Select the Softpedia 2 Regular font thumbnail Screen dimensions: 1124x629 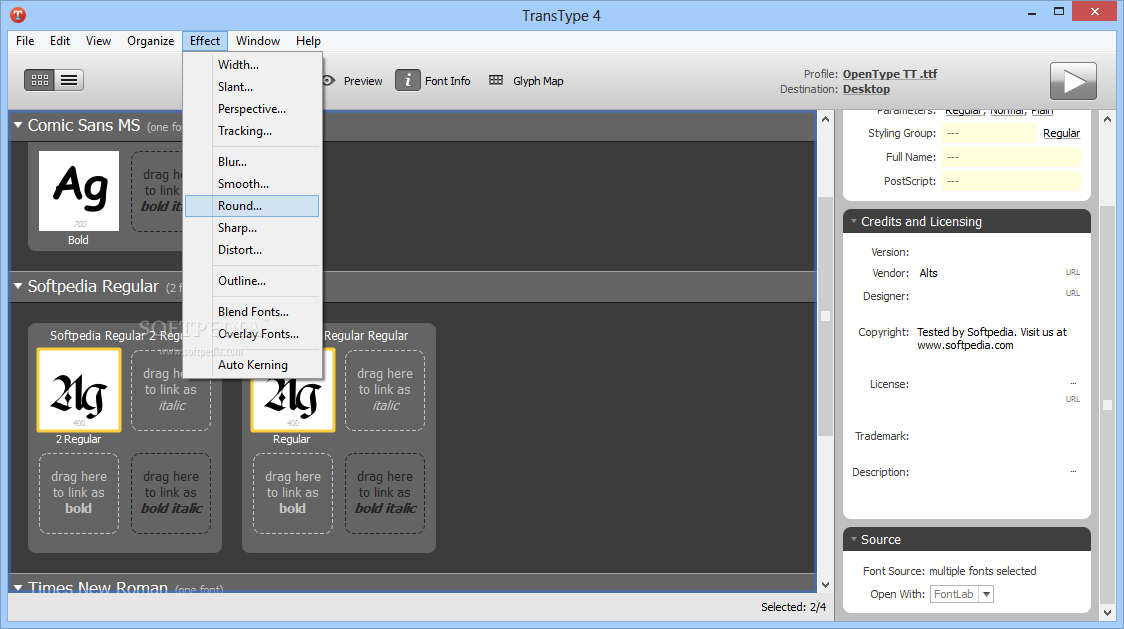(79, 390)
